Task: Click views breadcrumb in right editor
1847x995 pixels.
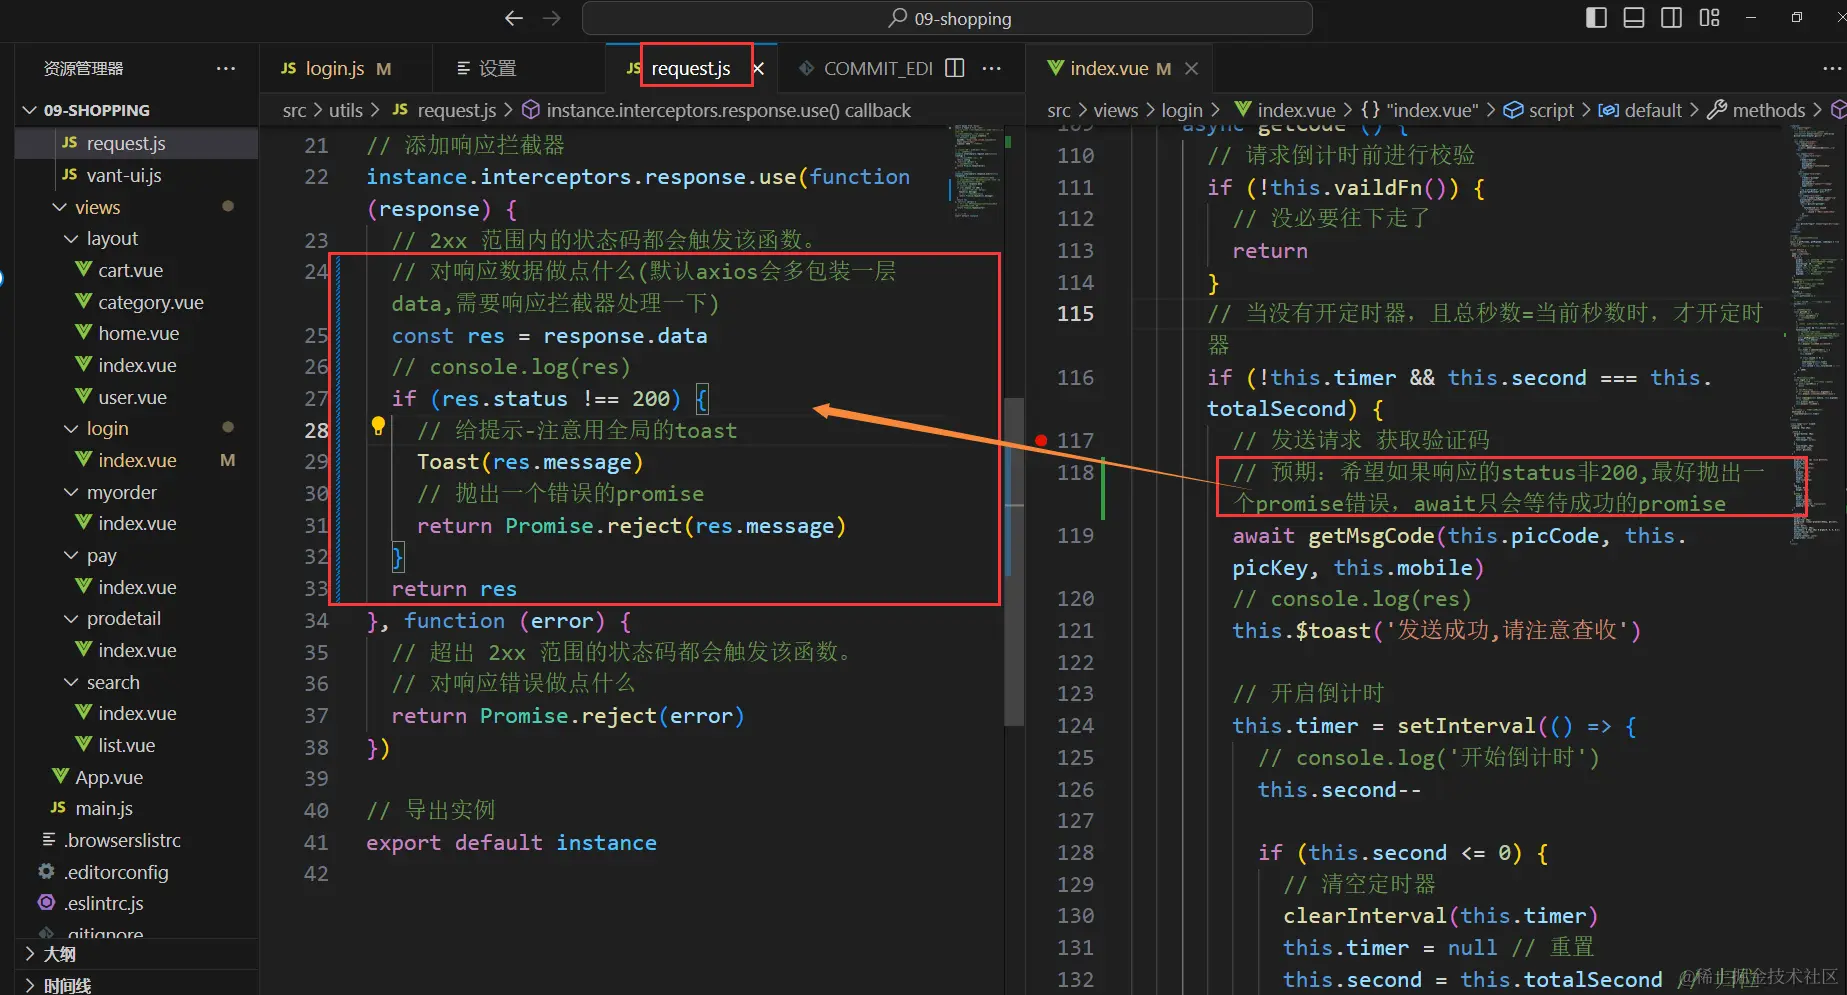Action: (1116, 110)
